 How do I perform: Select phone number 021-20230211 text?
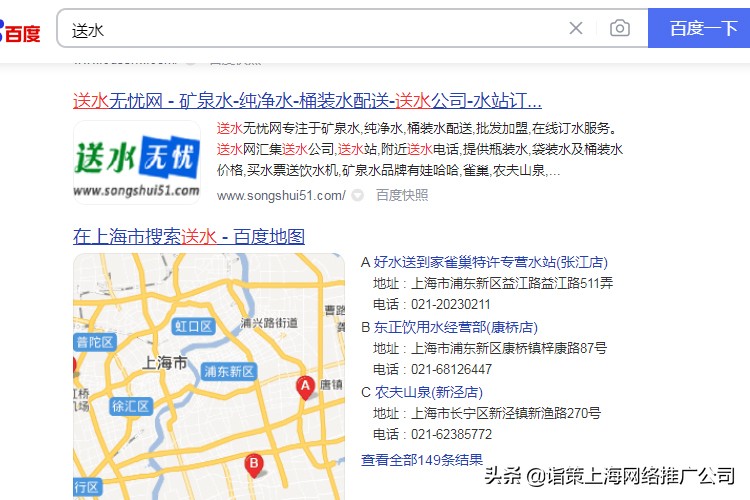451,304
